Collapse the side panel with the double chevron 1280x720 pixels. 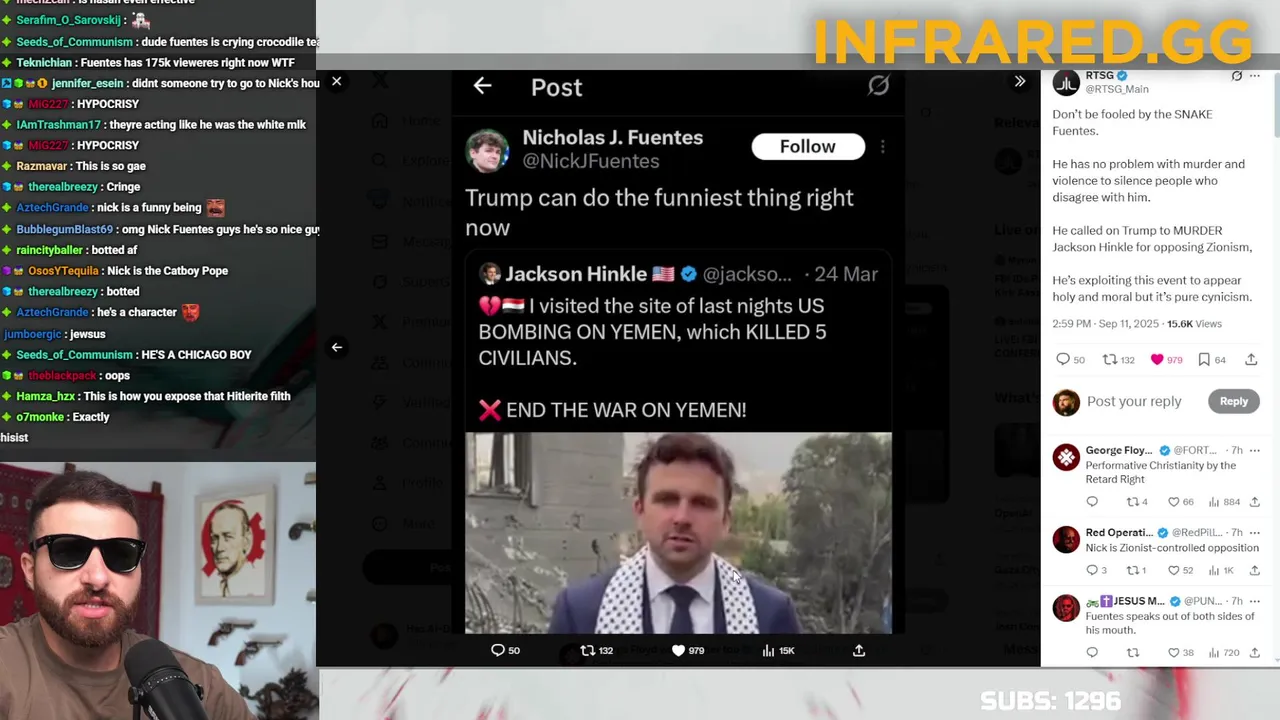click(x=1019, y=82)
